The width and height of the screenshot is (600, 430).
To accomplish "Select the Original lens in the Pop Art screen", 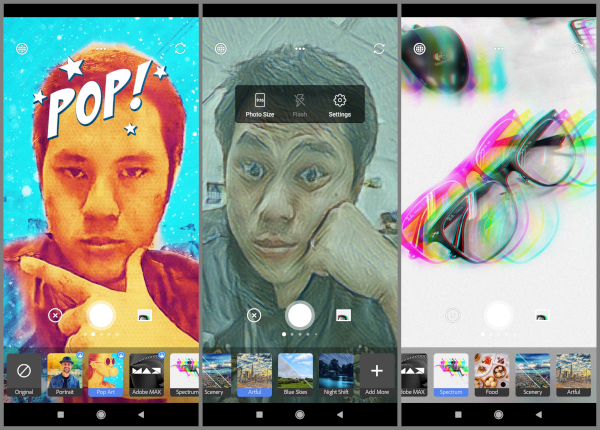I will tap(24, 375).
